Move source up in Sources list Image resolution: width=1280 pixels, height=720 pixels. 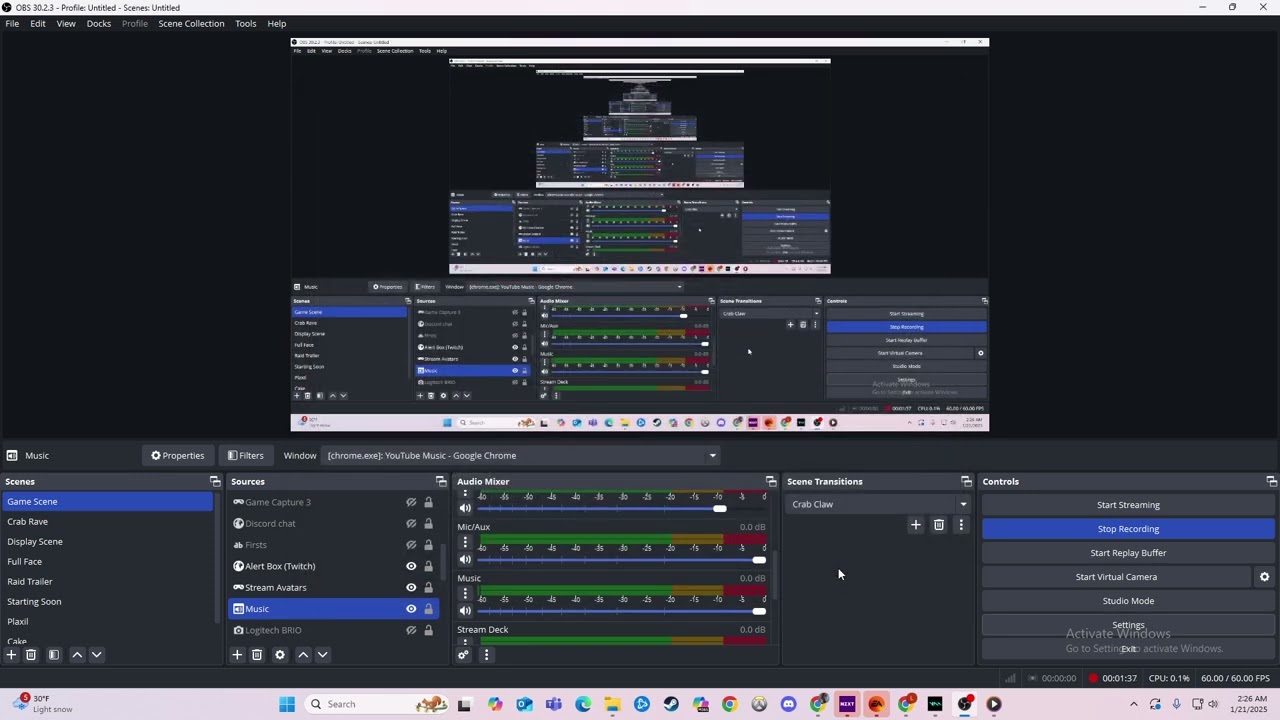coord(303,655)
